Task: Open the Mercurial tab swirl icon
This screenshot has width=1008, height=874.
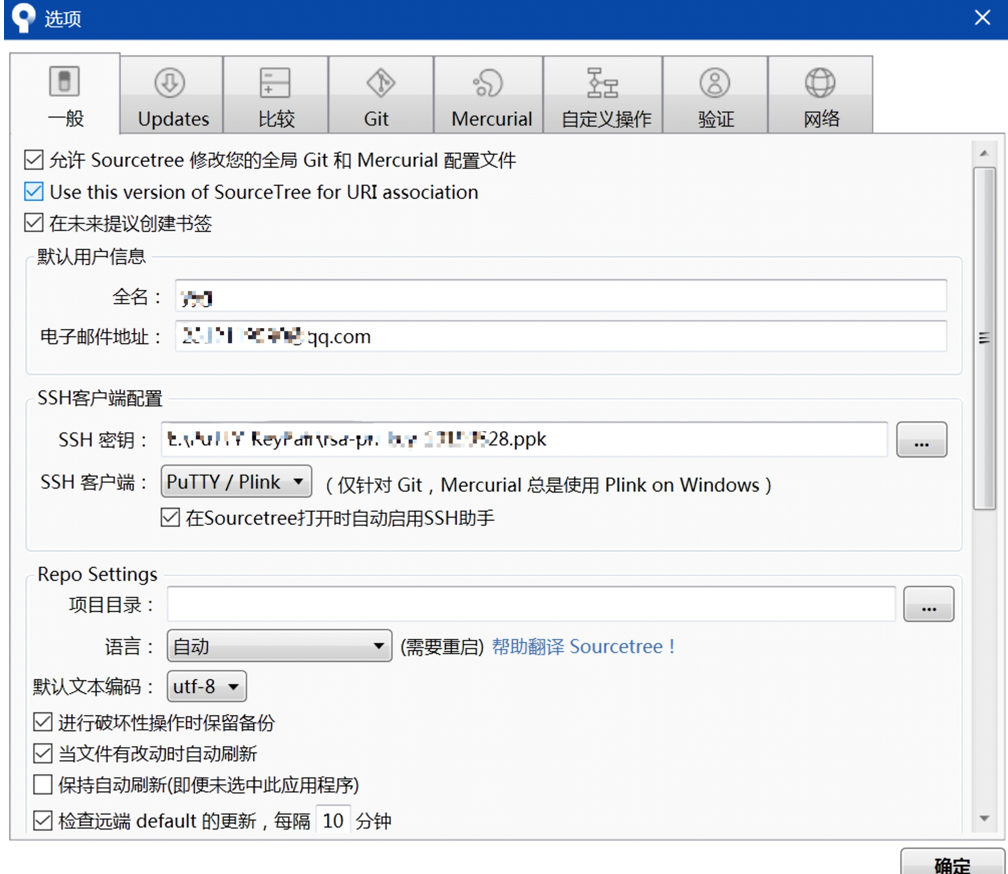Action: point(488,83)
